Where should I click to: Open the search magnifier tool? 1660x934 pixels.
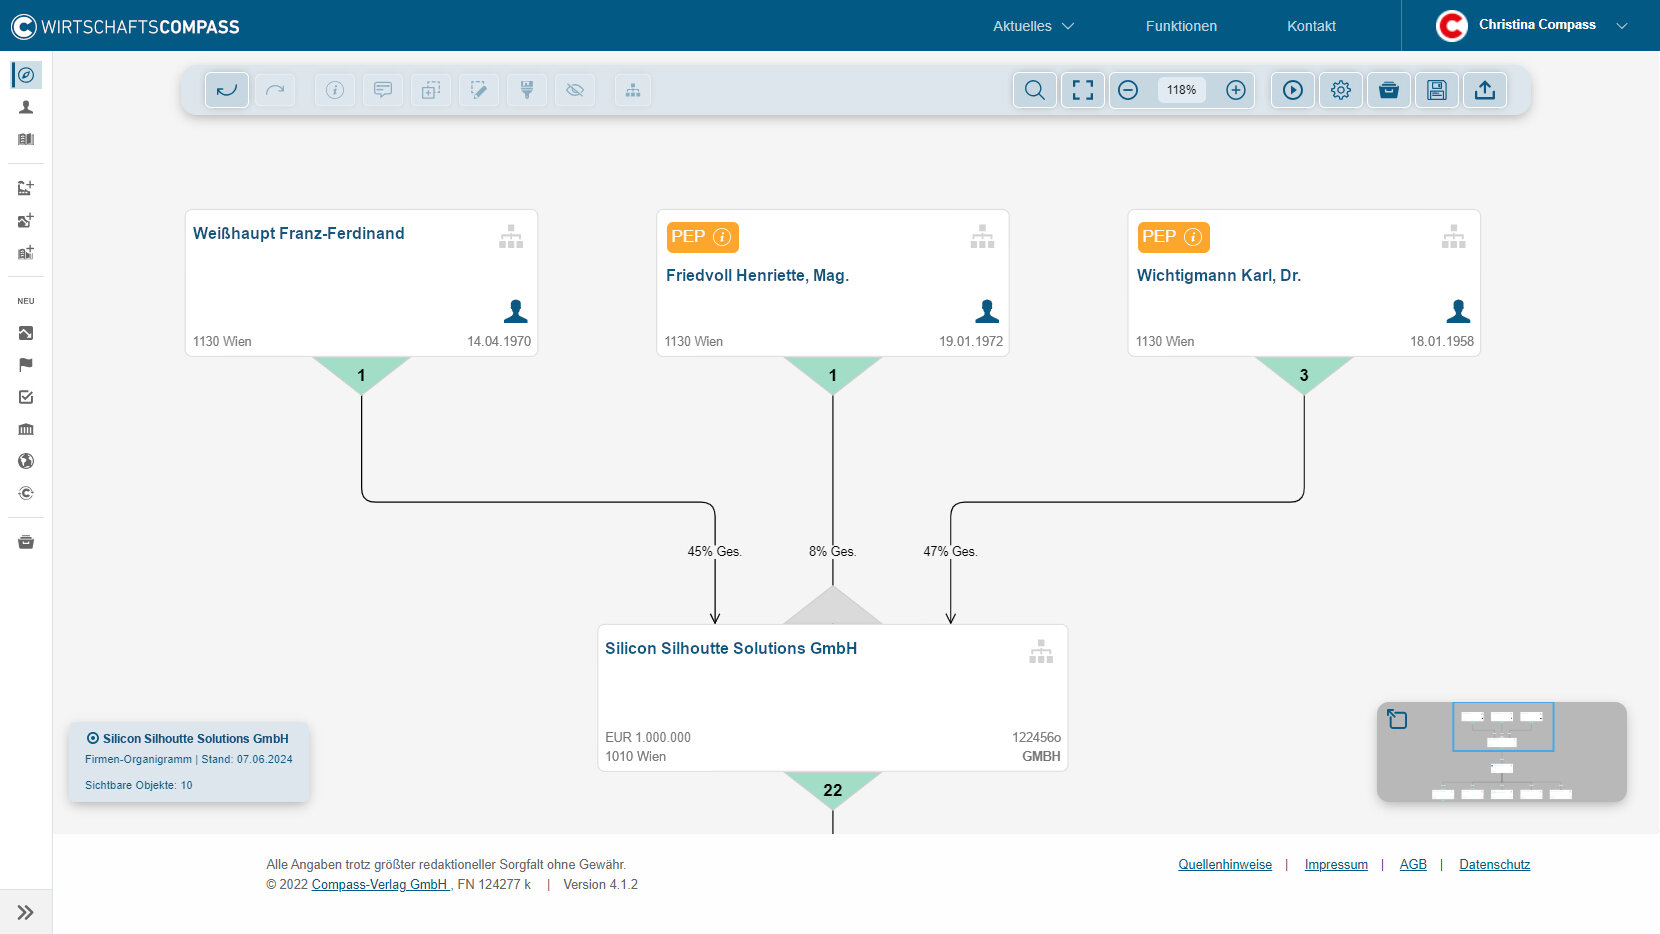tap(1035, 90)
